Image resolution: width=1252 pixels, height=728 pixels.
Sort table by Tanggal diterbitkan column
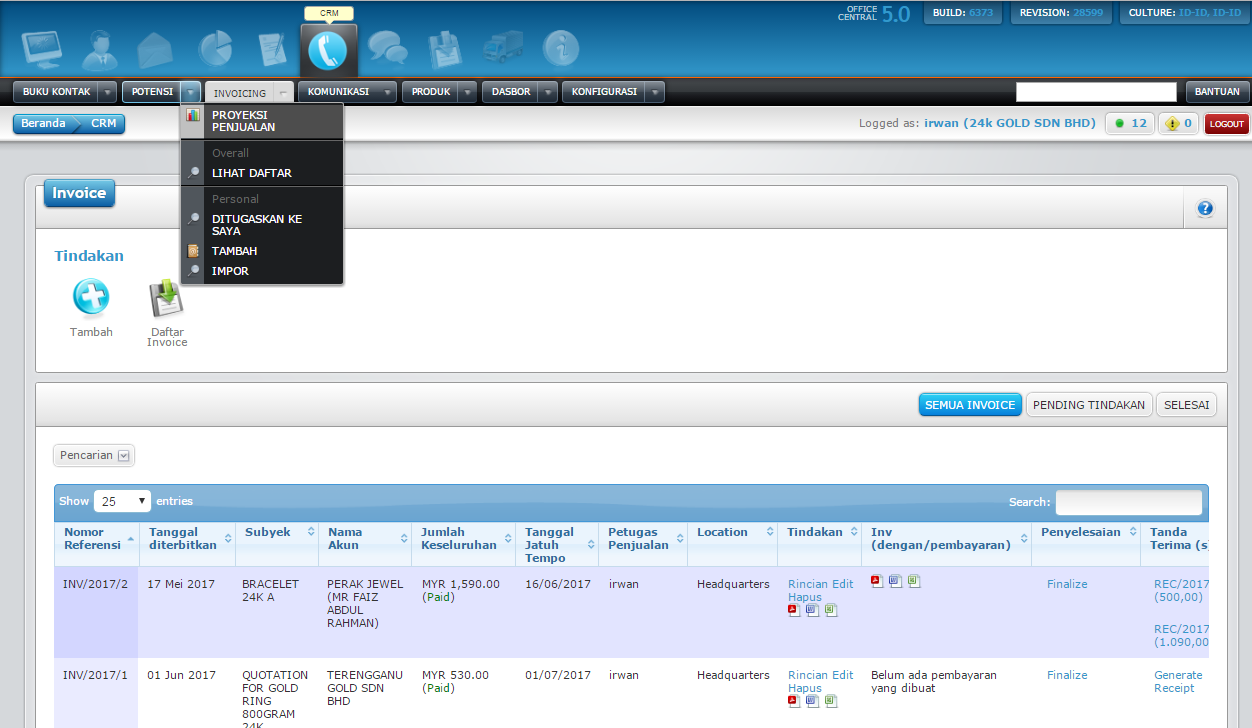pos(187,545)
